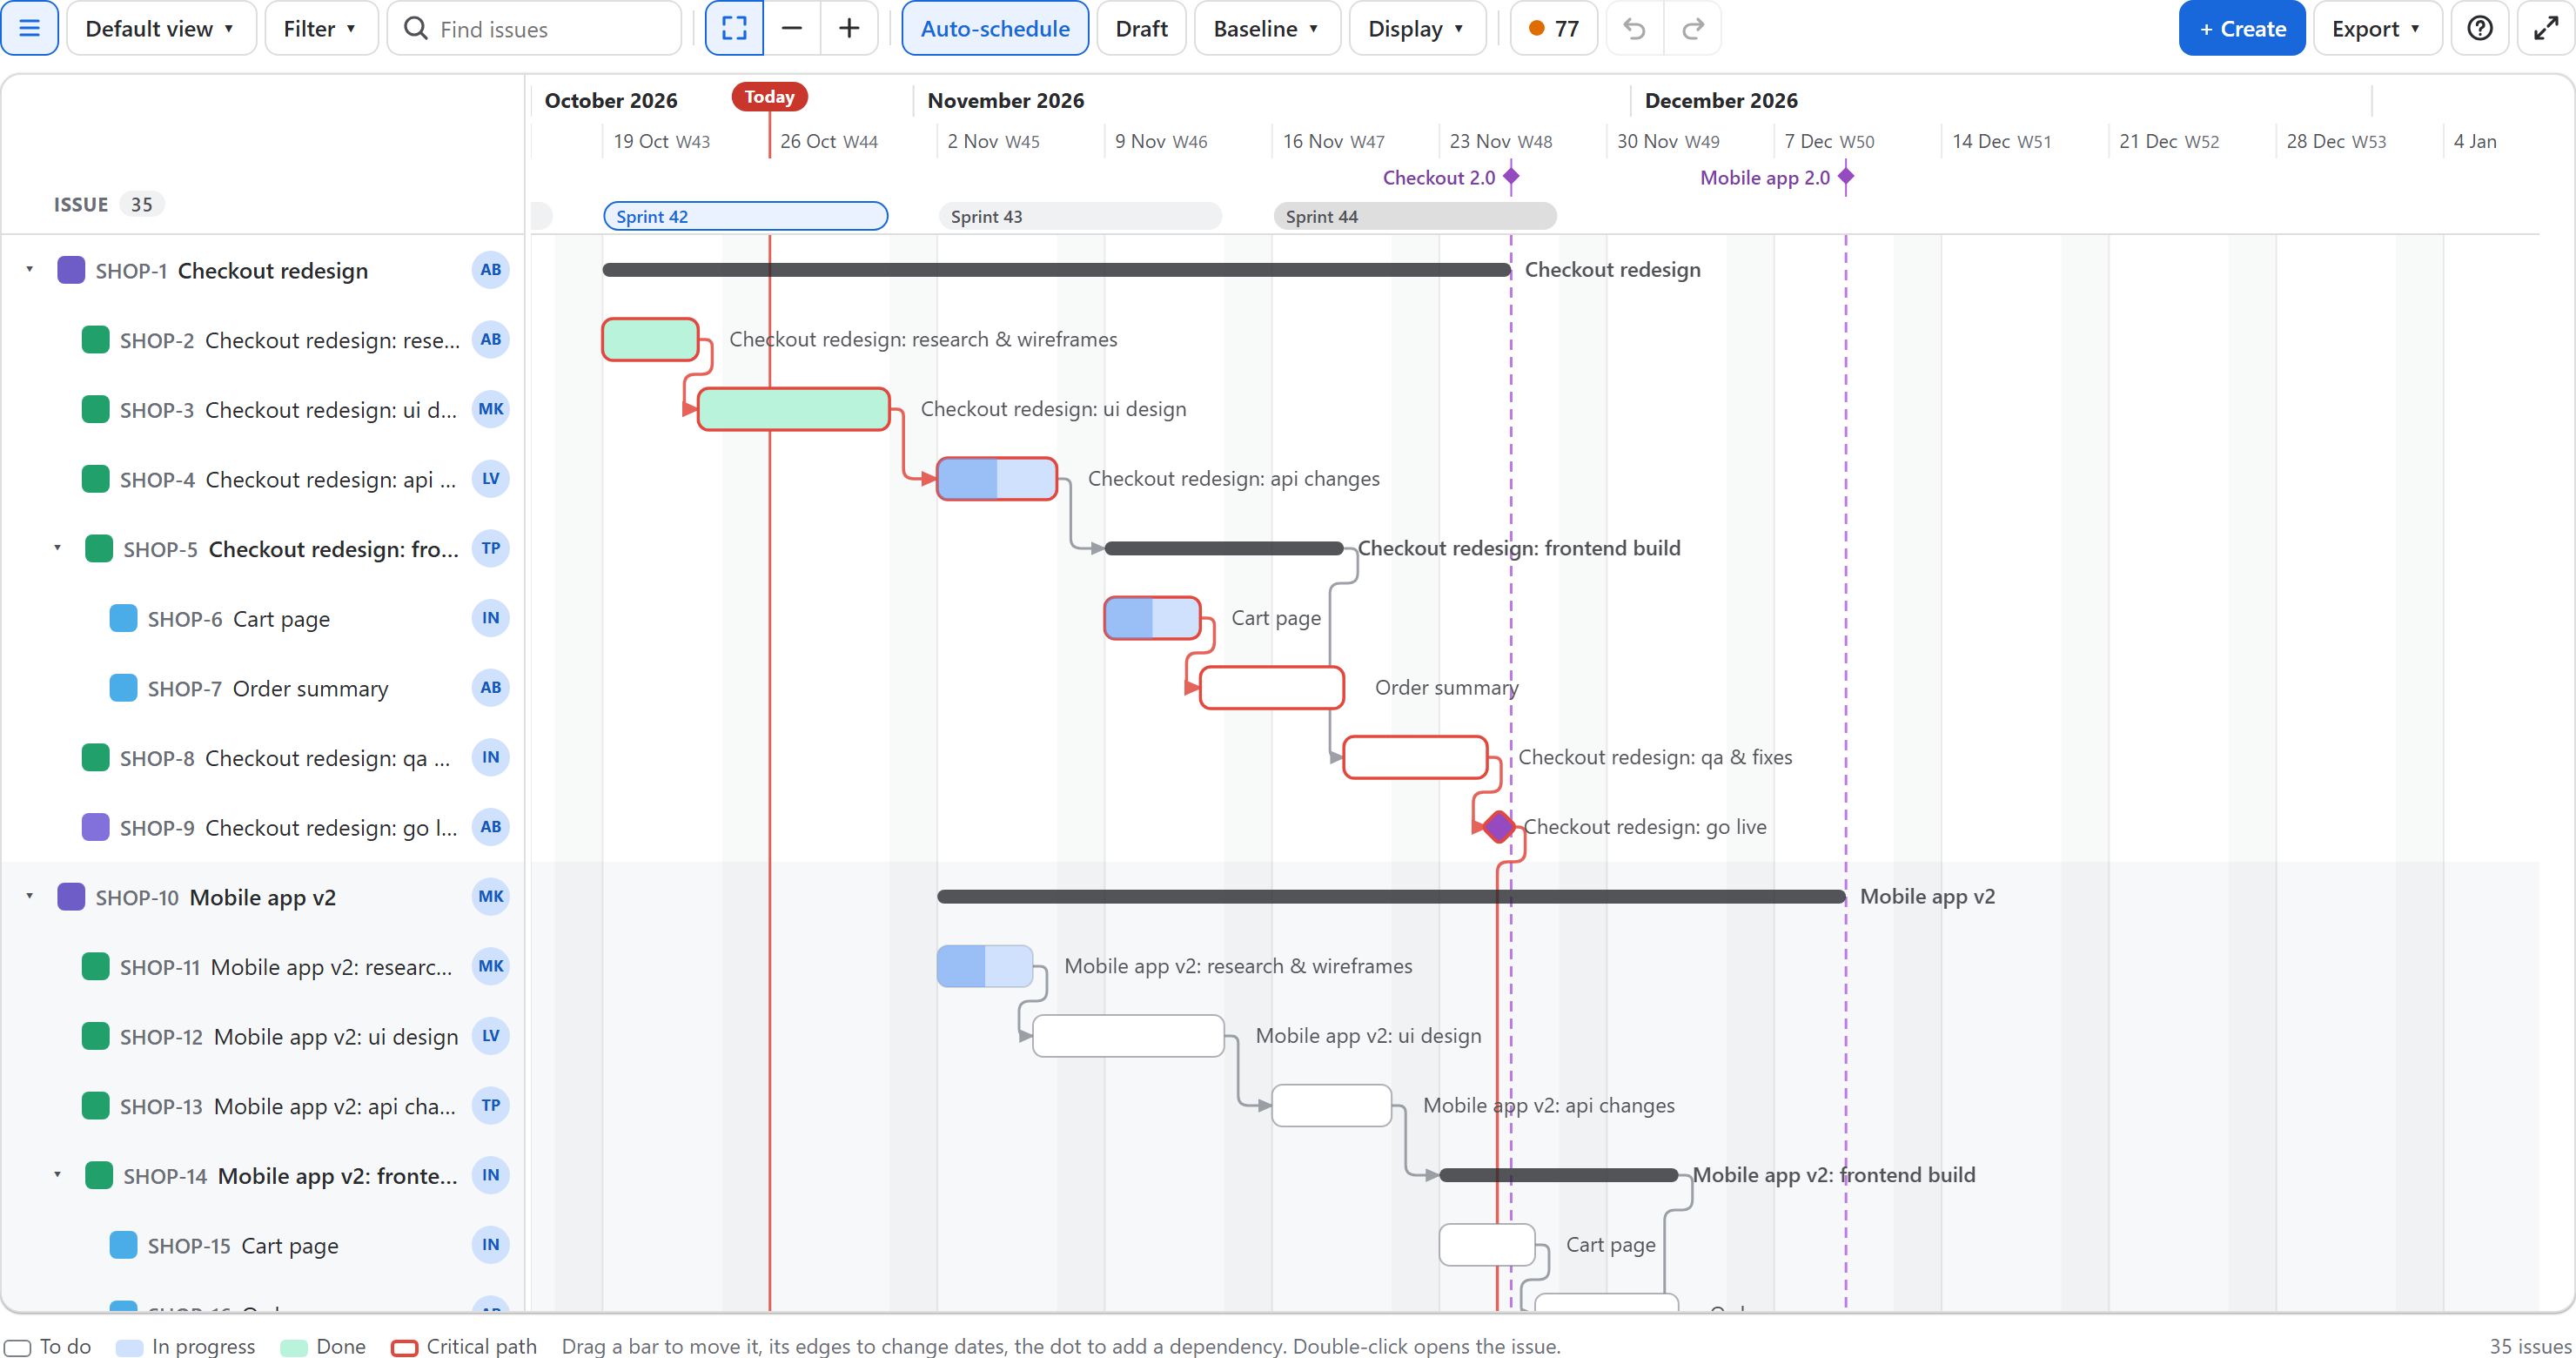Click the purple epic icon of SHOP-10
2576x1358 pixels.
coord(71,897)
